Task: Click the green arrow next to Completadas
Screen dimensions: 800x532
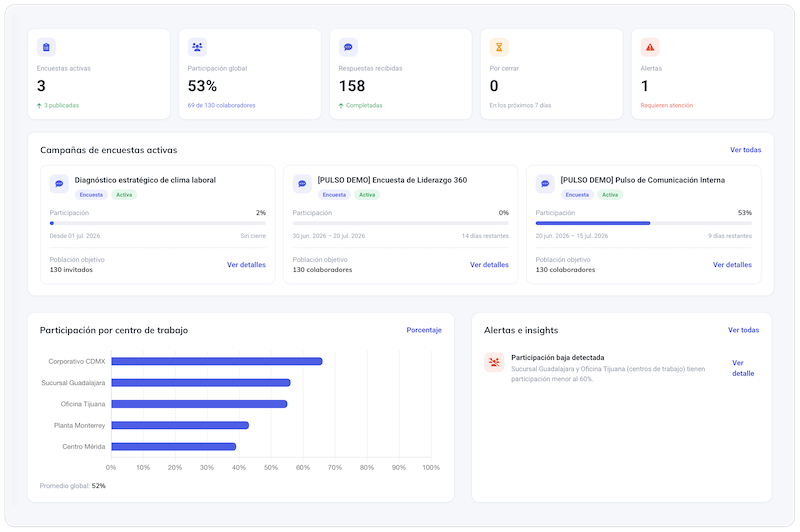Action: 341,106
